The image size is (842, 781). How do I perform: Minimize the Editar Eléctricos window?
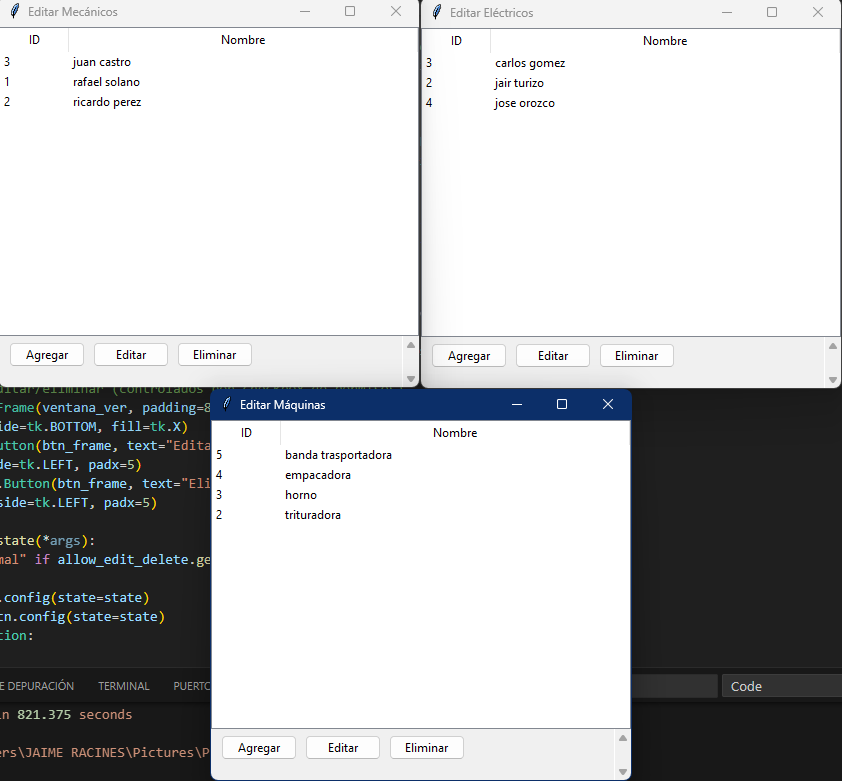click(x=727, y=13)
